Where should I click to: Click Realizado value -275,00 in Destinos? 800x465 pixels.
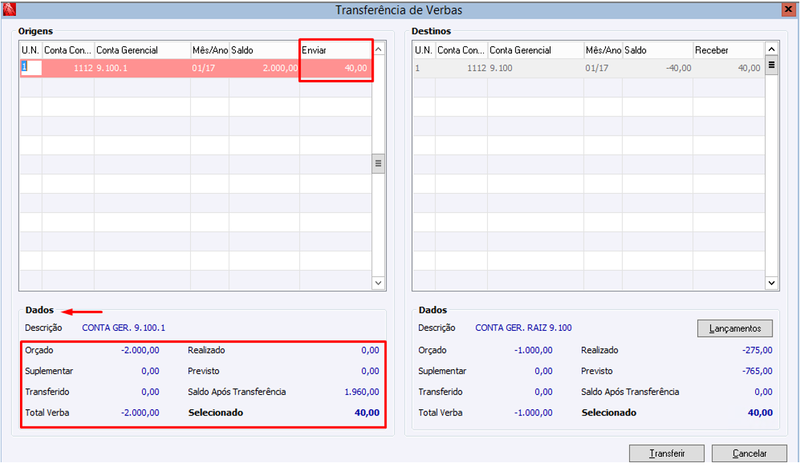[x=758, y=350]
